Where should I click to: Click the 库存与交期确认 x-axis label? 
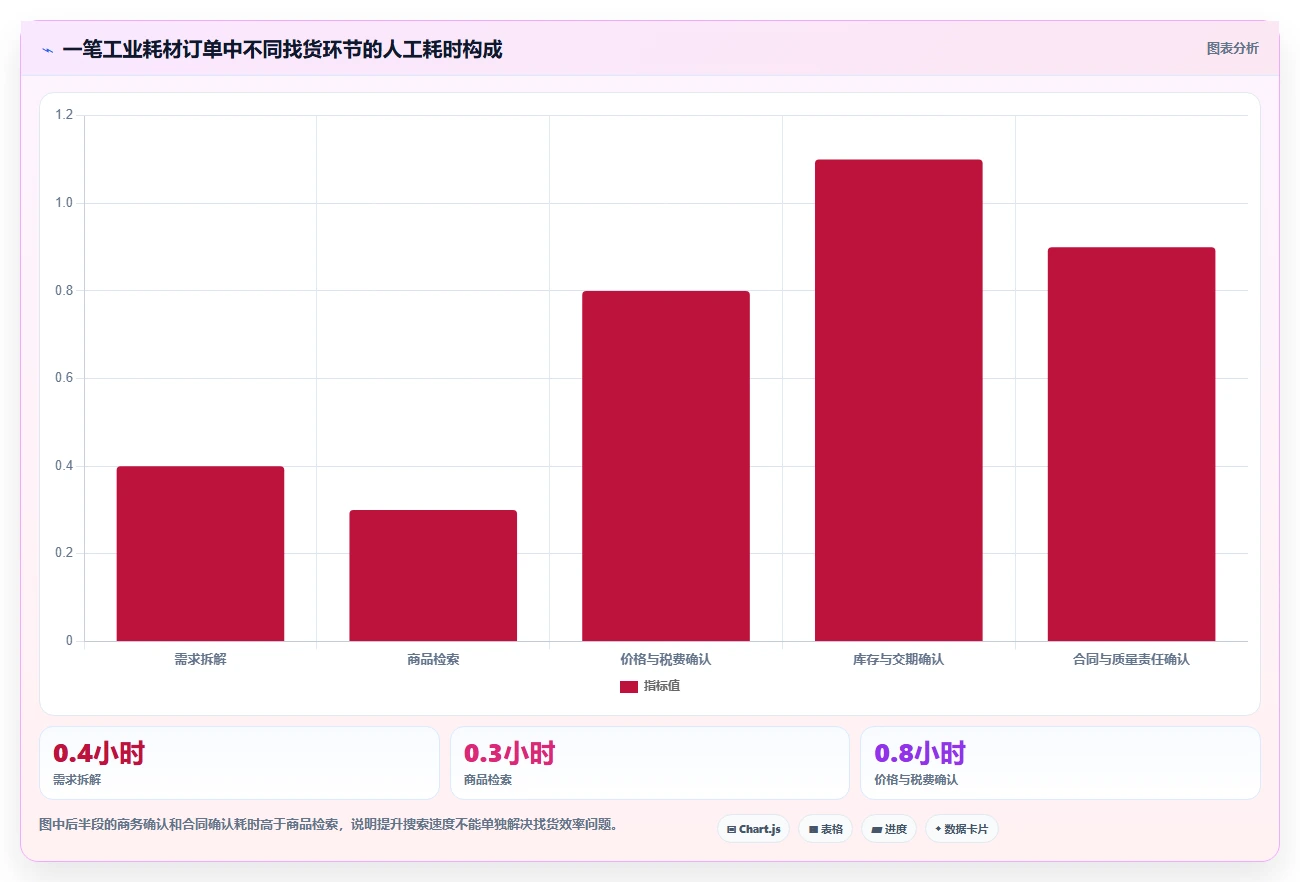click(898, 660)
